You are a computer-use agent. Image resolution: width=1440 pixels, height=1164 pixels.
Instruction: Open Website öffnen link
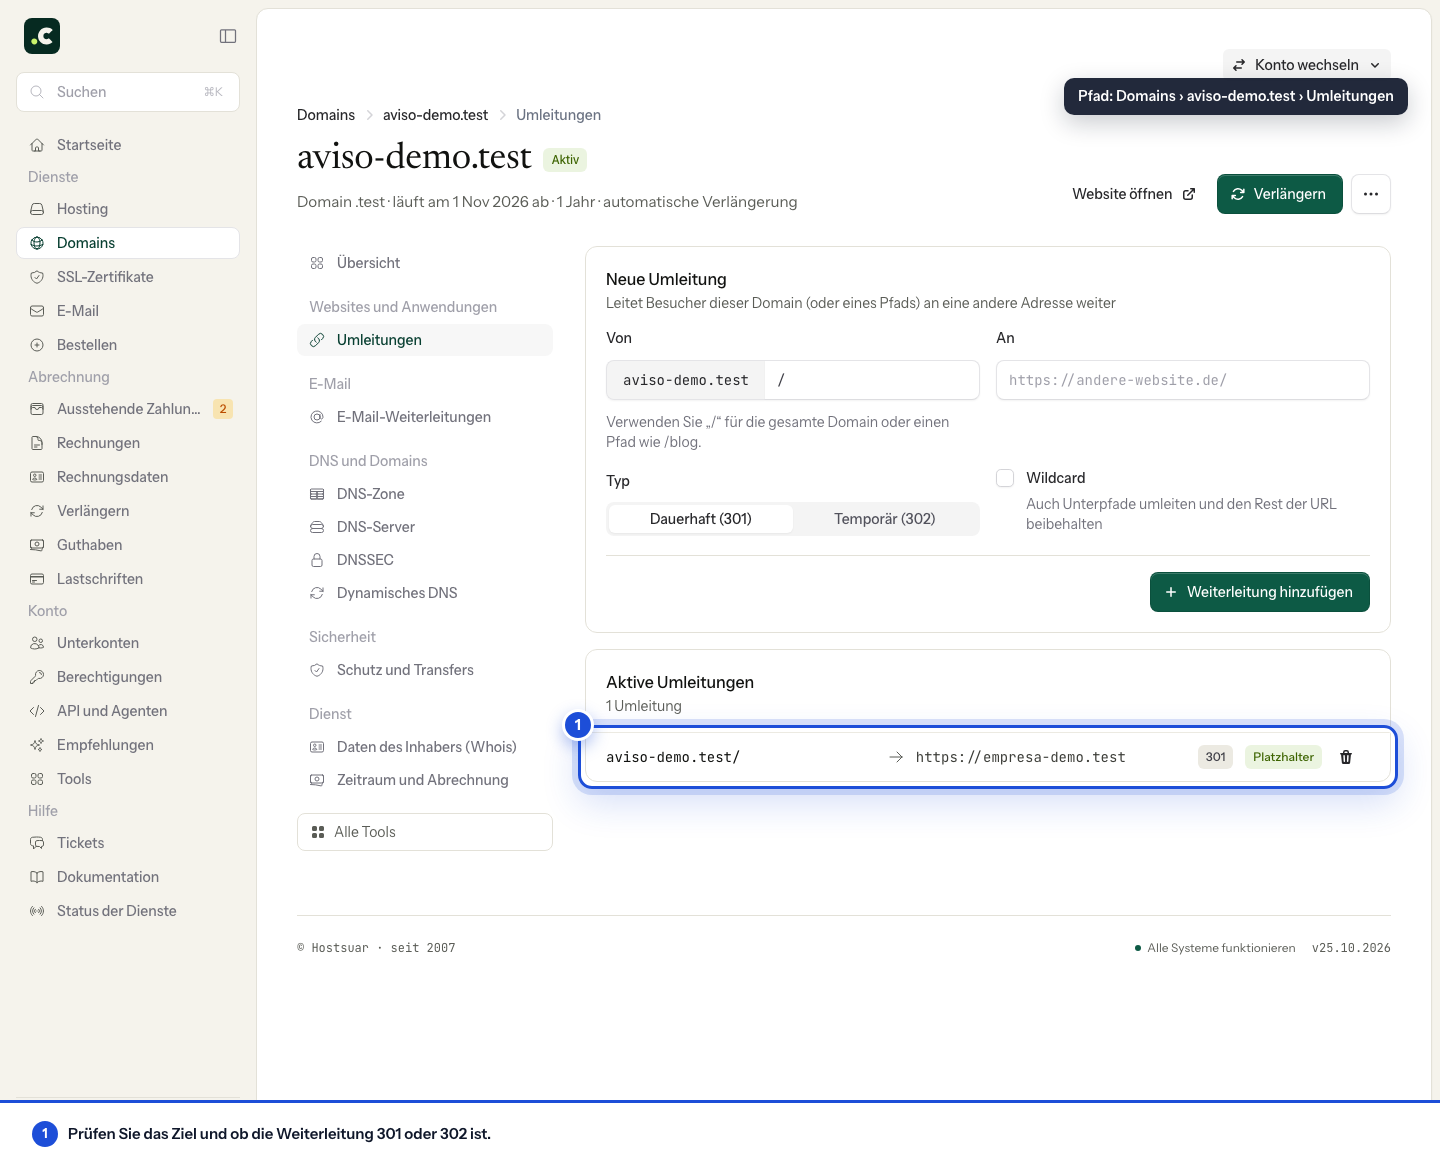tap(1134, 194)
